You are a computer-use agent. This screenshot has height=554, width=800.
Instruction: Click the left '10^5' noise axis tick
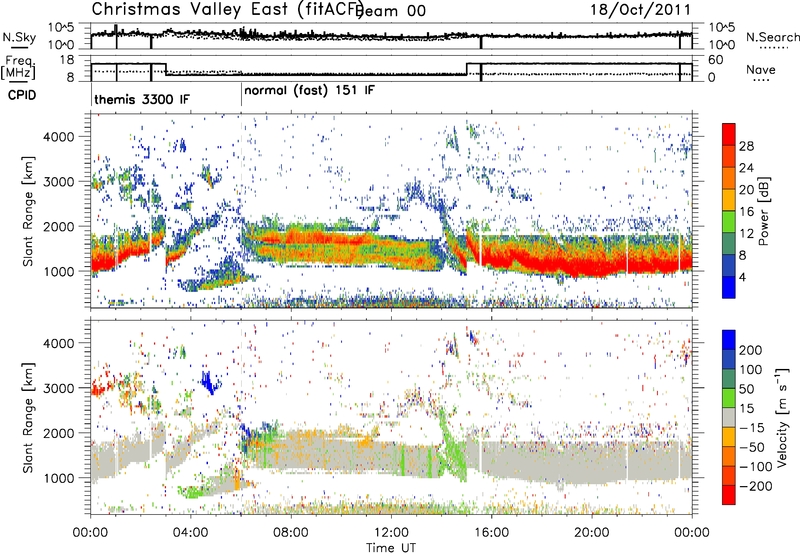61,28
